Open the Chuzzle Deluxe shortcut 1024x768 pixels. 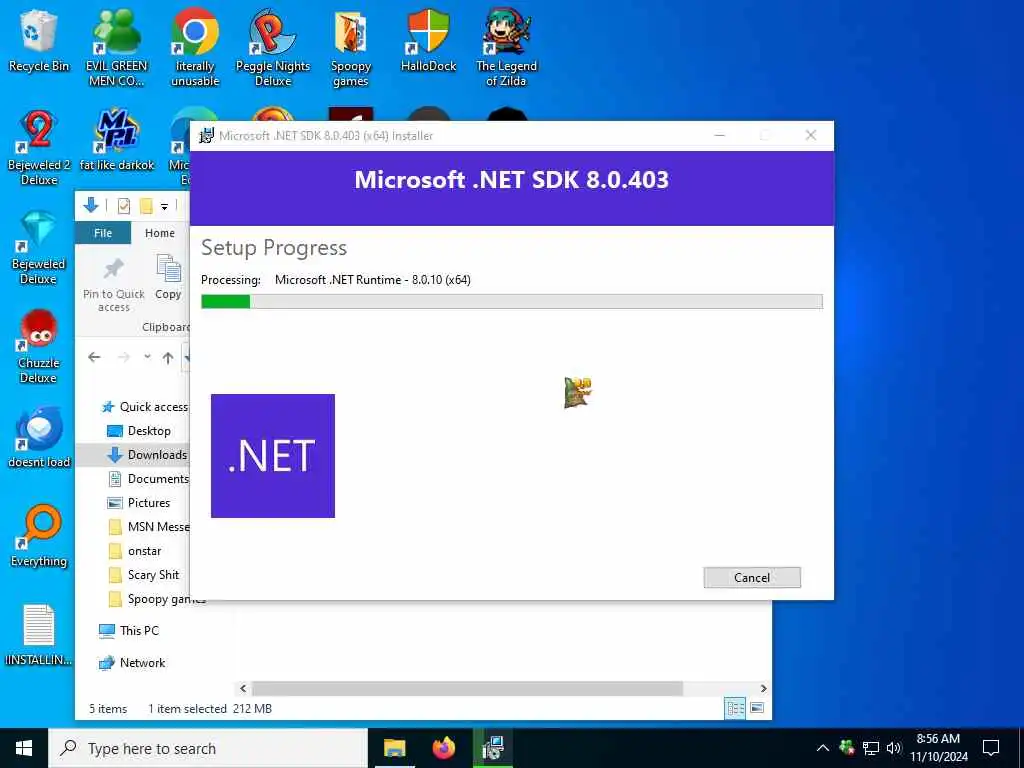pos(39,346)
